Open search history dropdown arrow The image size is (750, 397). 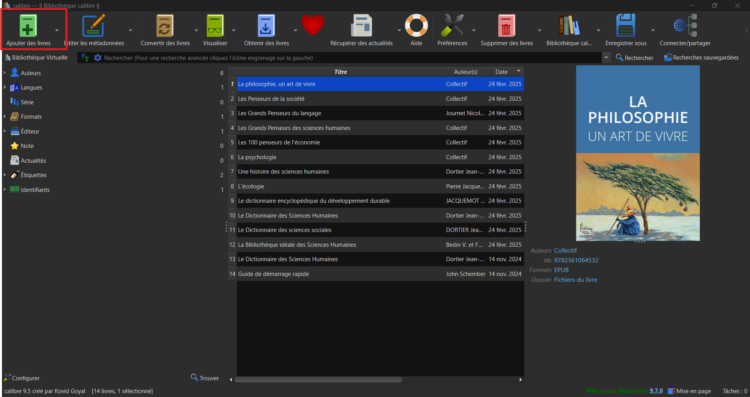[606, 57]
